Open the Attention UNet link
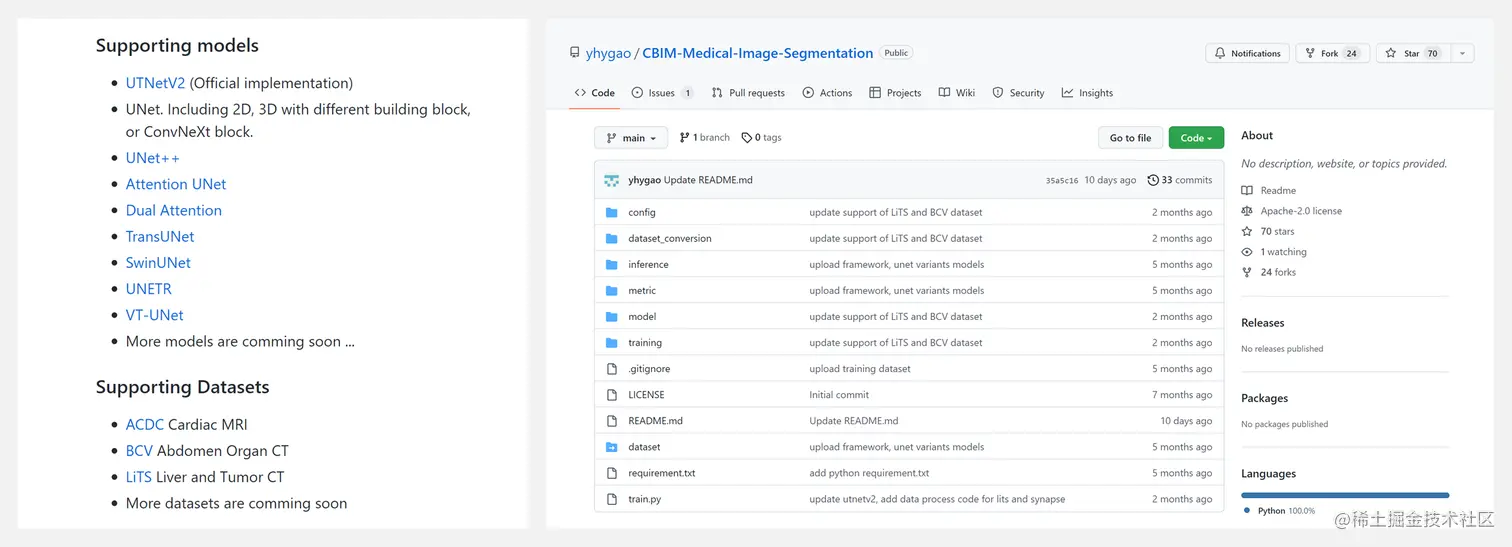The height and width of the screenshot is (547, 1512). (x=176, y=184)
